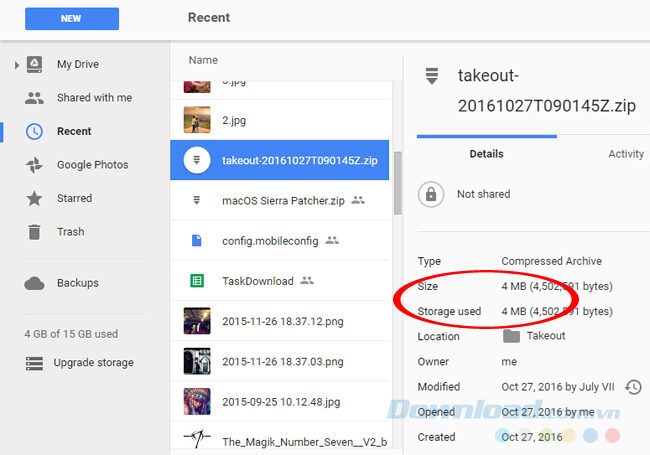The image size is (650, 455).
Task: Open the TaskDownload spreadsheet
Action: click(x=258, y=281)
